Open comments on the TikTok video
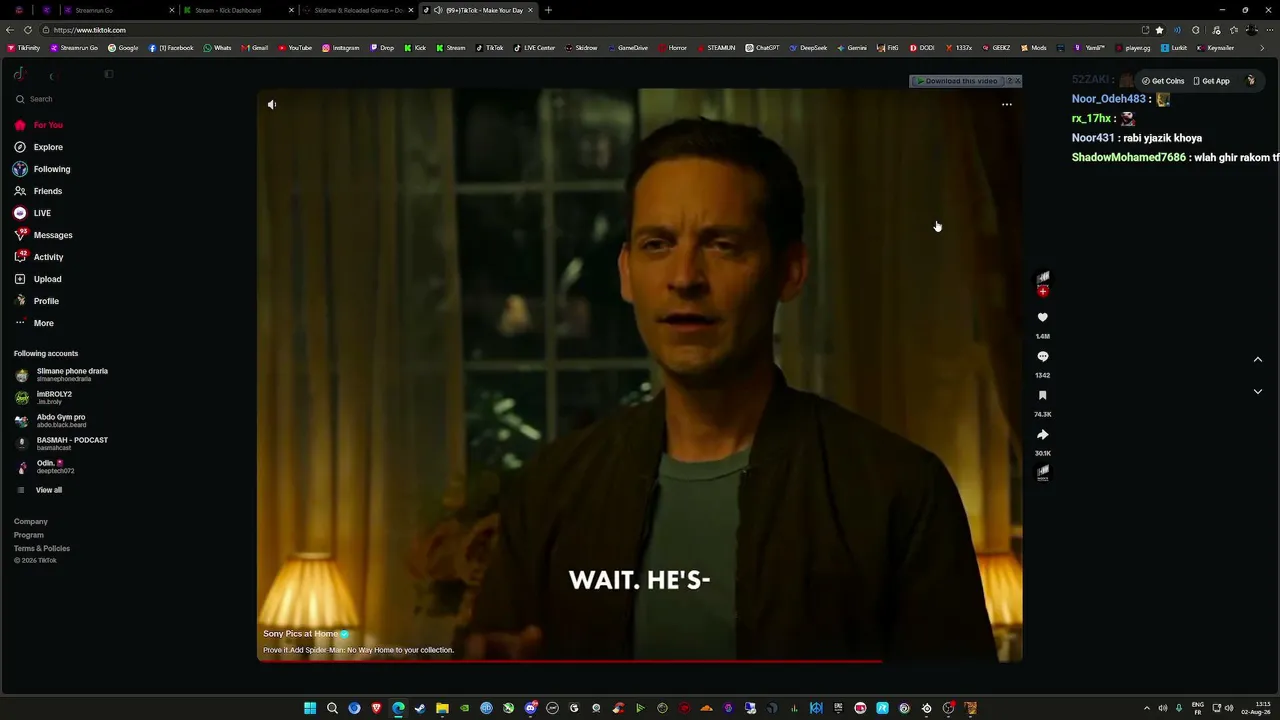Image resolution: width=1280 pixels, height=720 pixels. 1042,356
